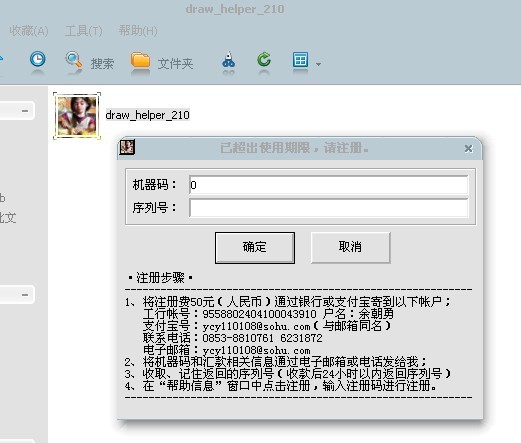The height and width of the screenshot is (443, 521).
Task: Click the 取消 button
Action: pyautogui.click(x=350, y=248)
